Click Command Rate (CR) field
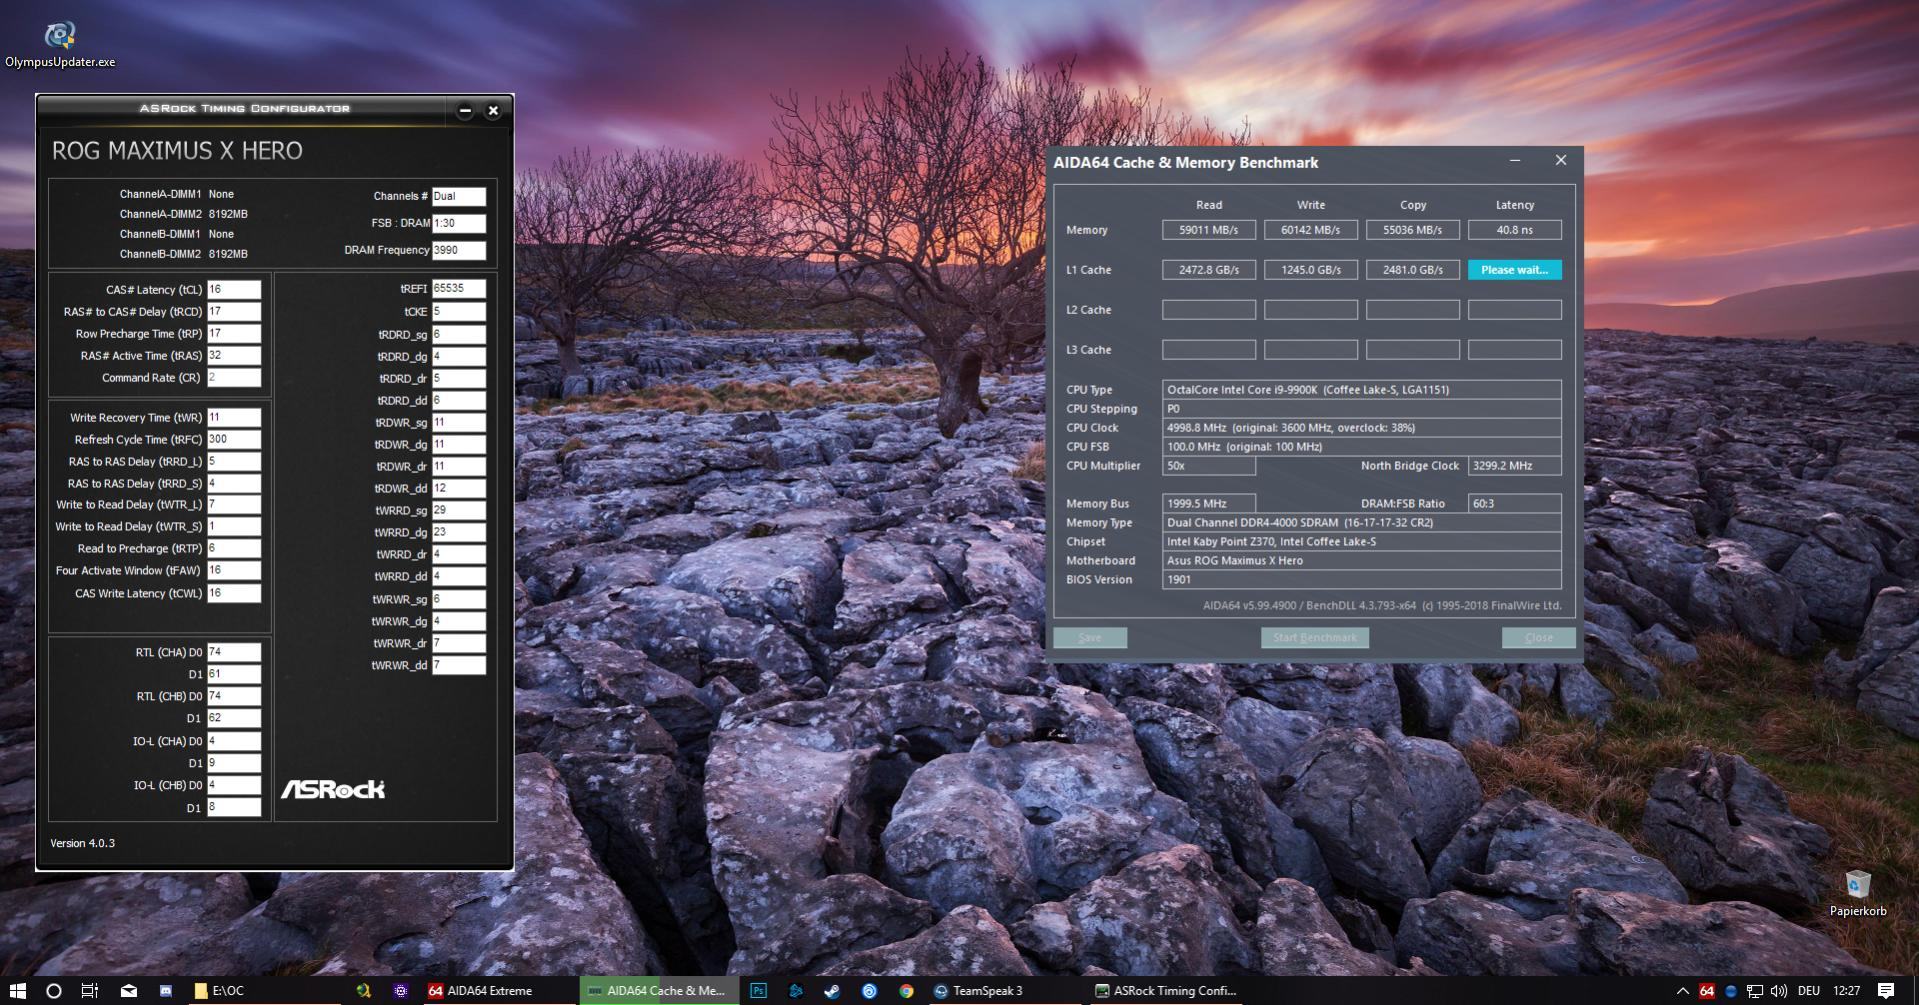Screen dimensions: 1919x1005 tap(234, 377)
